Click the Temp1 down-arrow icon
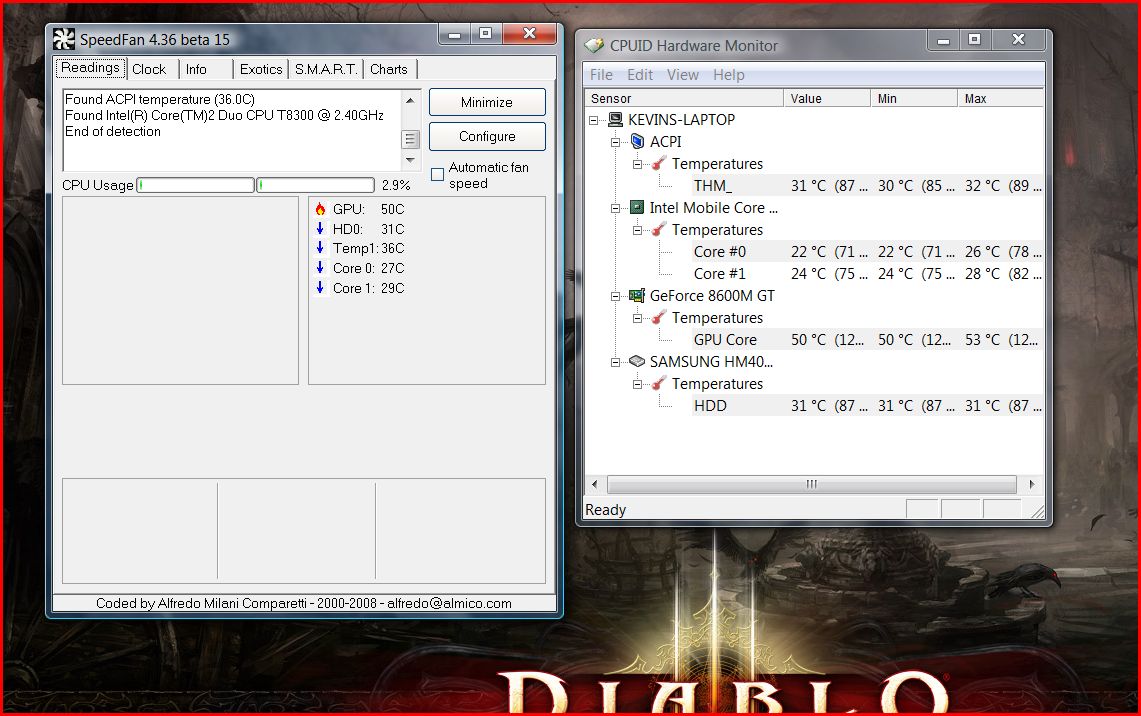The image size is (1141, 716). pos(320,248)
